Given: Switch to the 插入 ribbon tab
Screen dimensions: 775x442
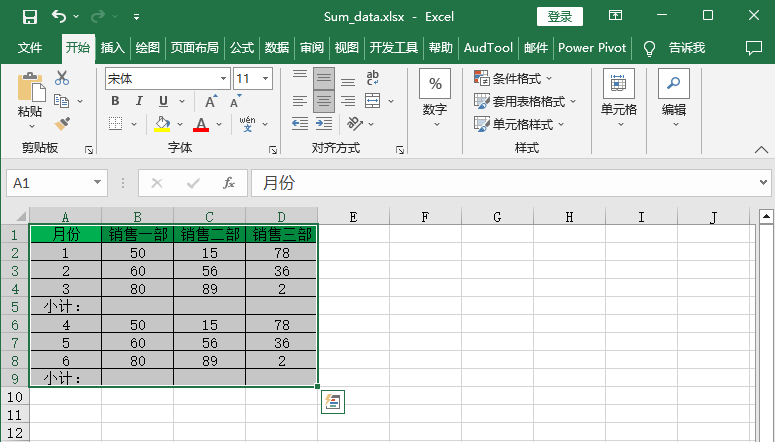Looking at the screenshot, I should click(x=112, y=47).
